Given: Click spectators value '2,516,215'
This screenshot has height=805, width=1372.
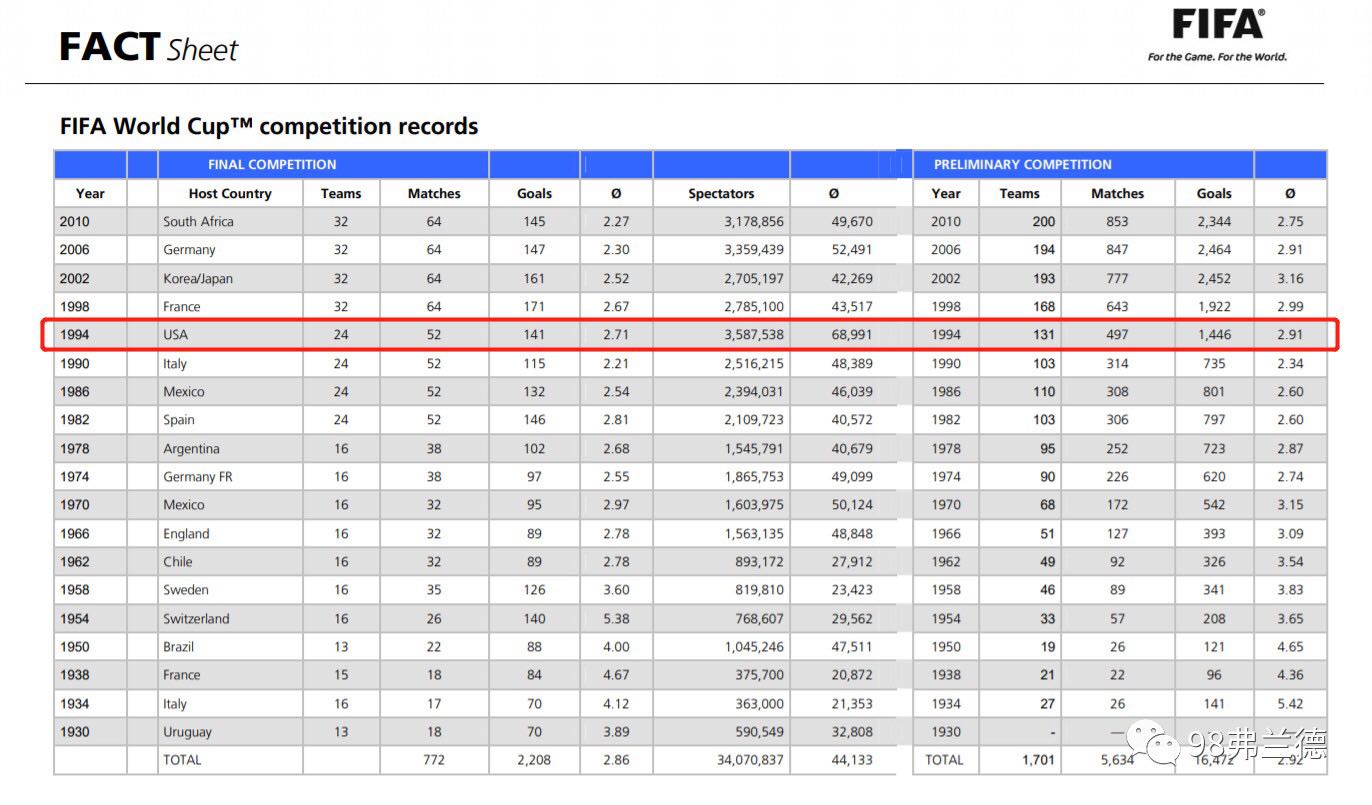Looking at the screenshot, I should pos(754,364).
